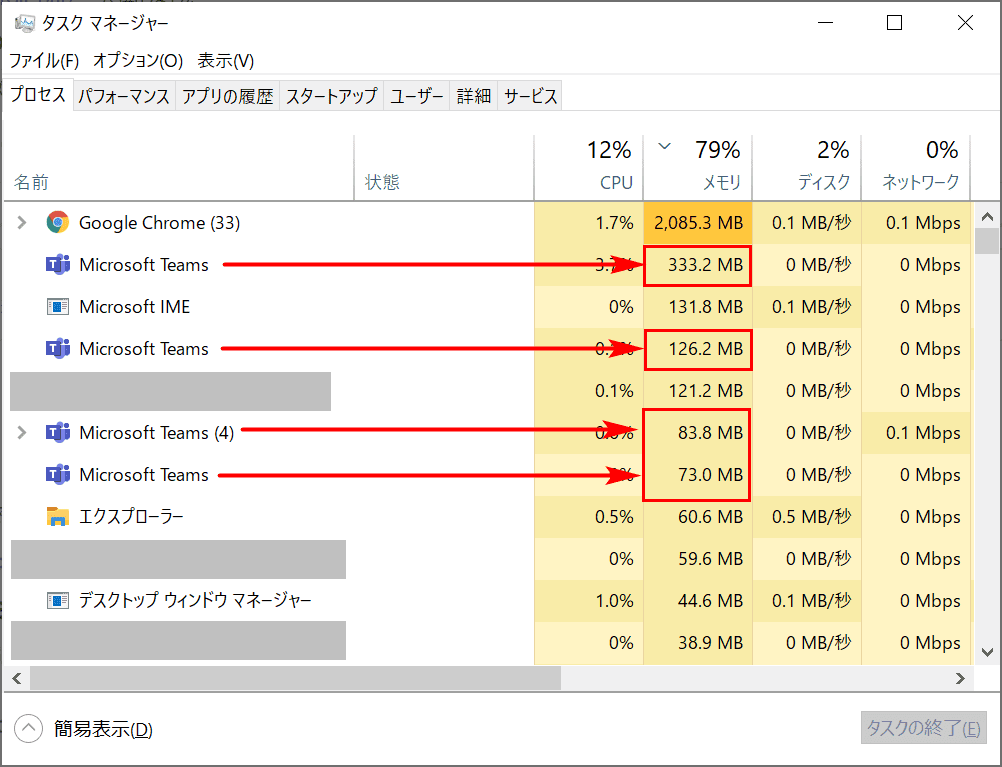Sort by the メモリ column header

coord(698,168)
